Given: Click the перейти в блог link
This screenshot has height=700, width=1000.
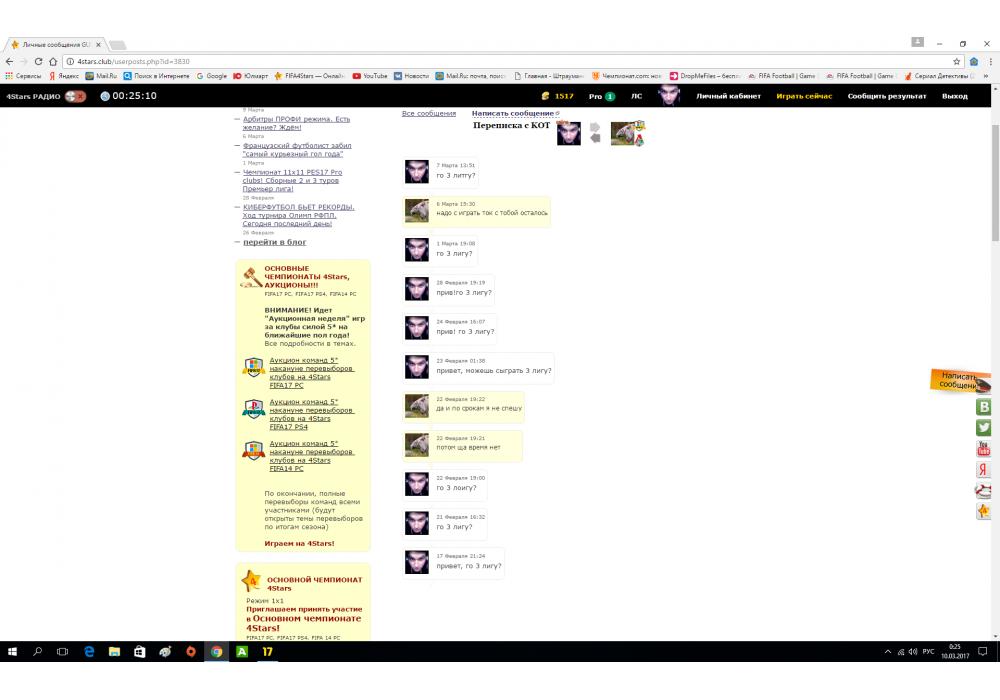Looking at the screenshot, I should (274, 242).
